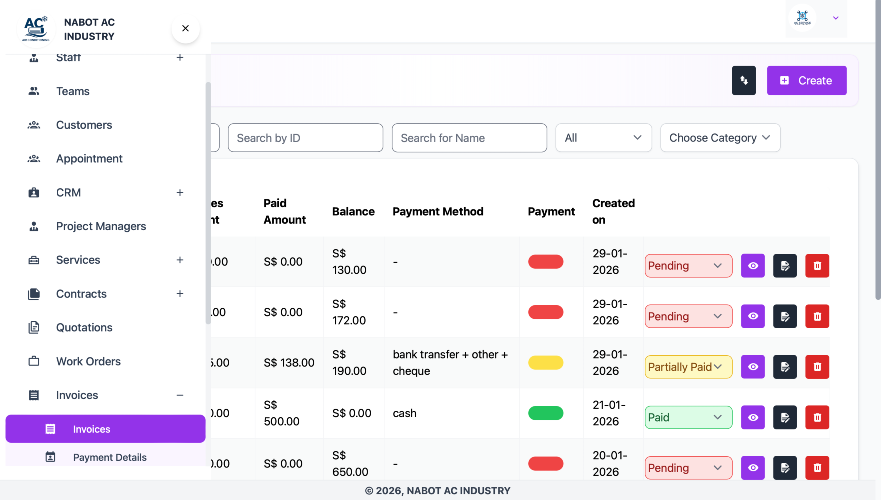The width and height of the screenshot is (881, 500).
Task: Expand the Contracts submenu plus
Action: click(180, 293)
